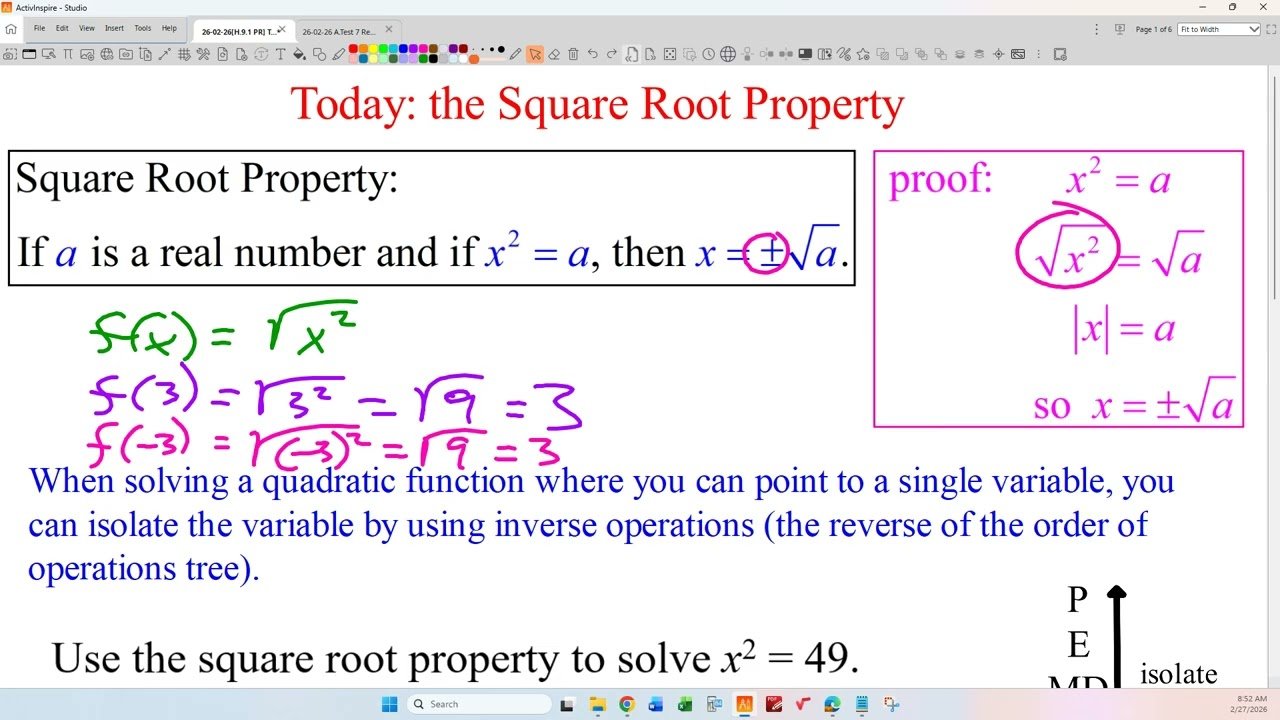The width and height of the screenshot is (1280, 720).
Task: Pick the red color swatch
Action: tap(353, 49)
